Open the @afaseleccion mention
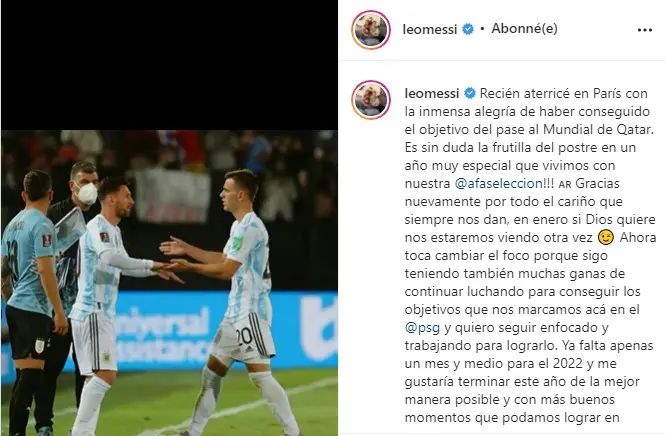The width and height of the screenshot is (665, 436). (498, 184)
